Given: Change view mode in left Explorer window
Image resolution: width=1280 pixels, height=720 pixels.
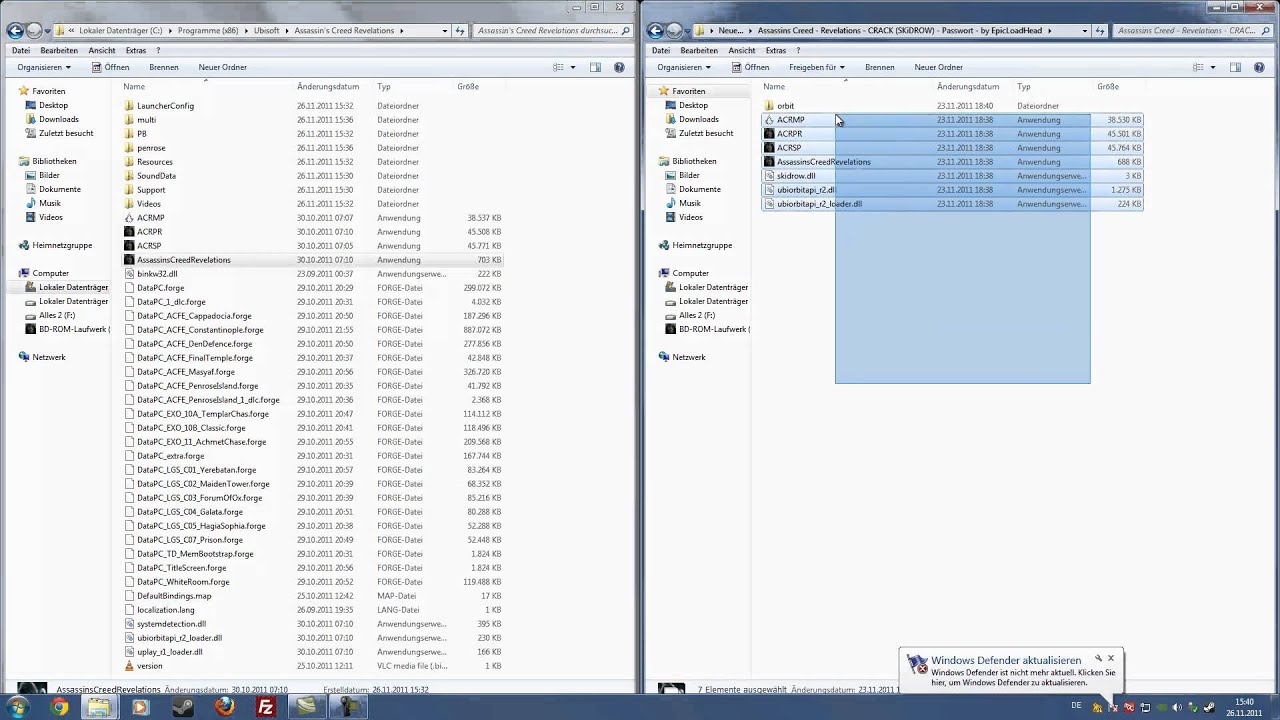Looking at the screenshot, I should point(558,67).
